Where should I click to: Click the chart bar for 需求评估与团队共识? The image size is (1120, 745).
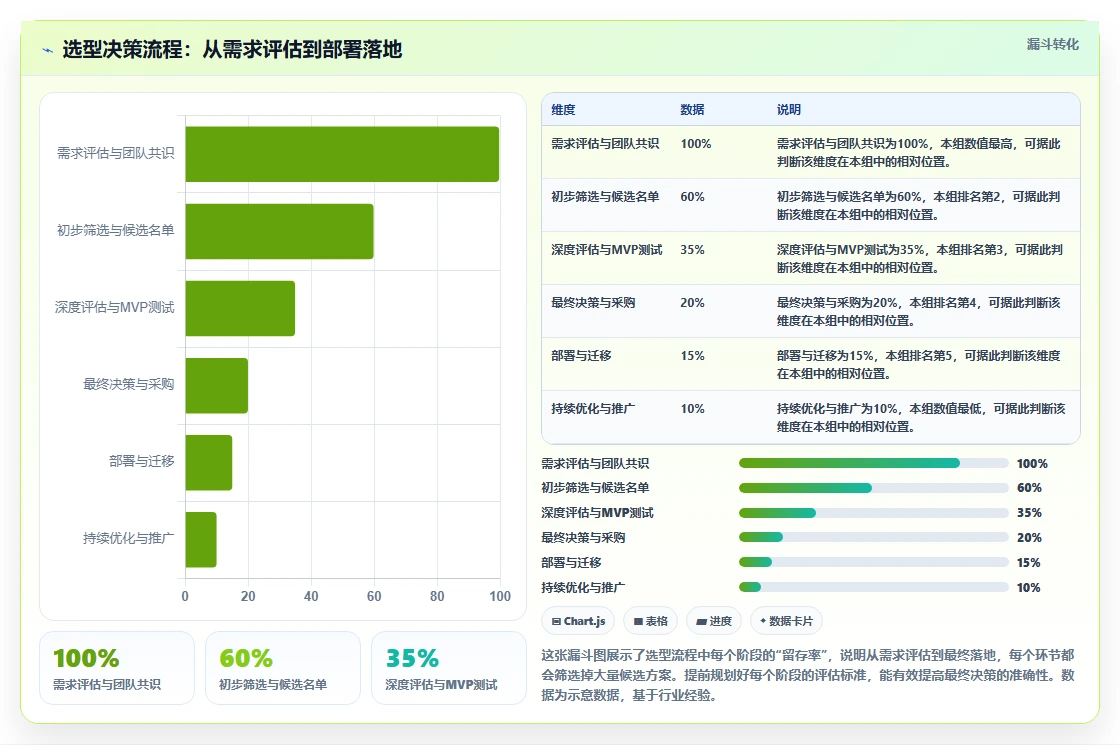tap(342, 154)
